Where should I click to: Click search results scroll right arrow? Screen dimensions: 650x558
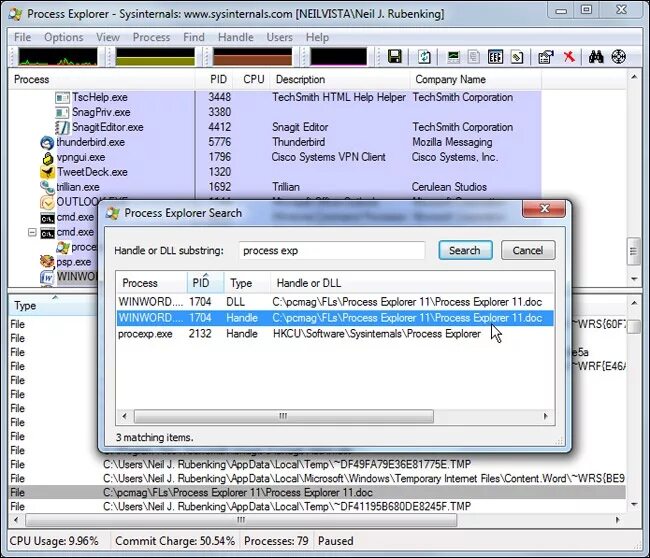click(545, 416)
